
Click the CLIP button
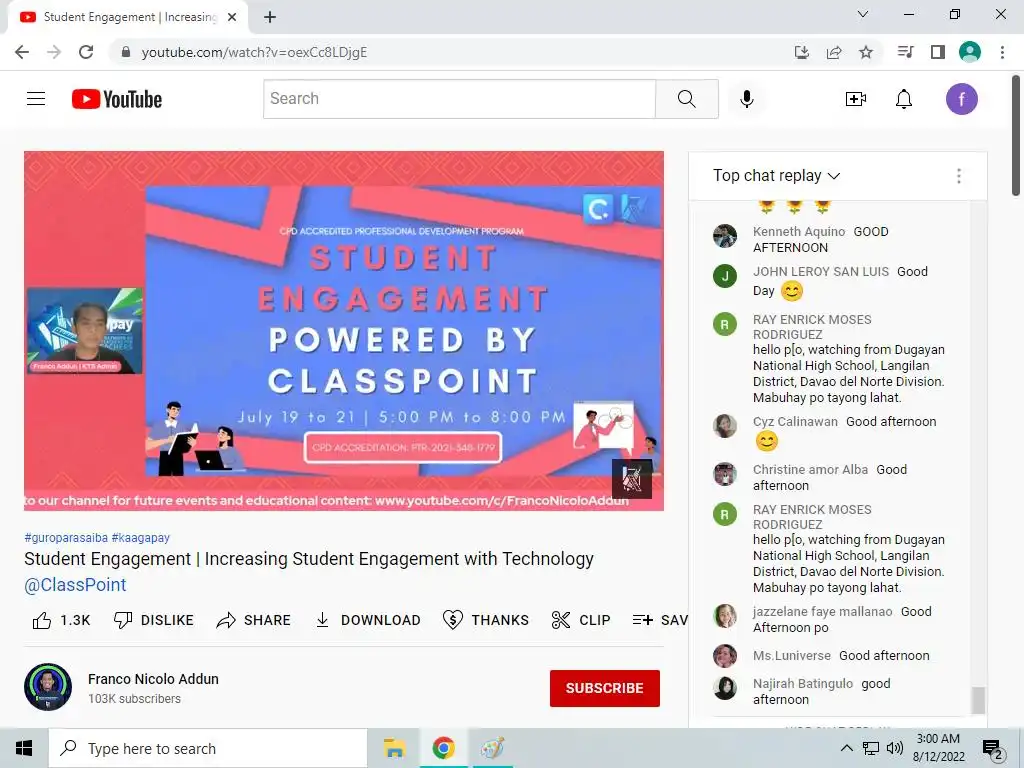581,620
